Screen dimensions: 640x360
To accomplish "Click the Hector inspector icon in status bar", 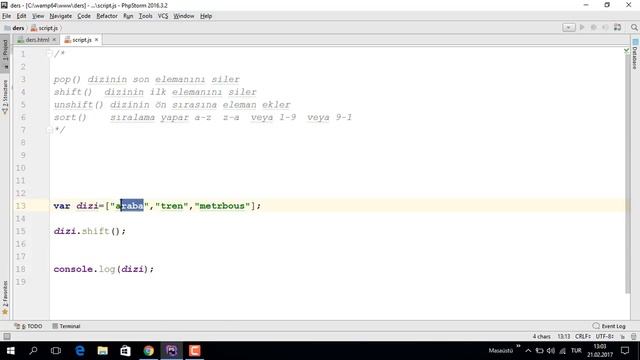I will pyautogui.click(x=633, y=336).
